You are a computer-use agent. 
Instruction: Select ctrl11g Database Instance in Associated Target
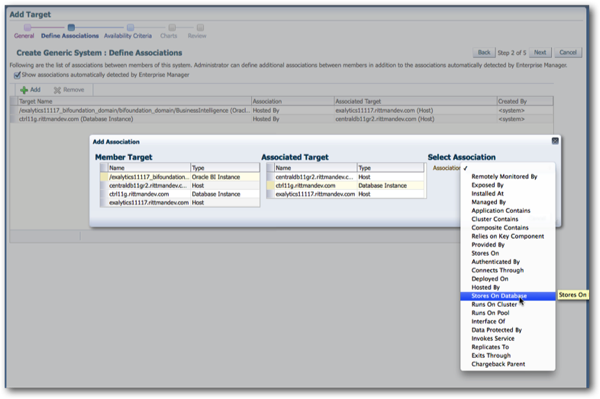pos(346,186)
